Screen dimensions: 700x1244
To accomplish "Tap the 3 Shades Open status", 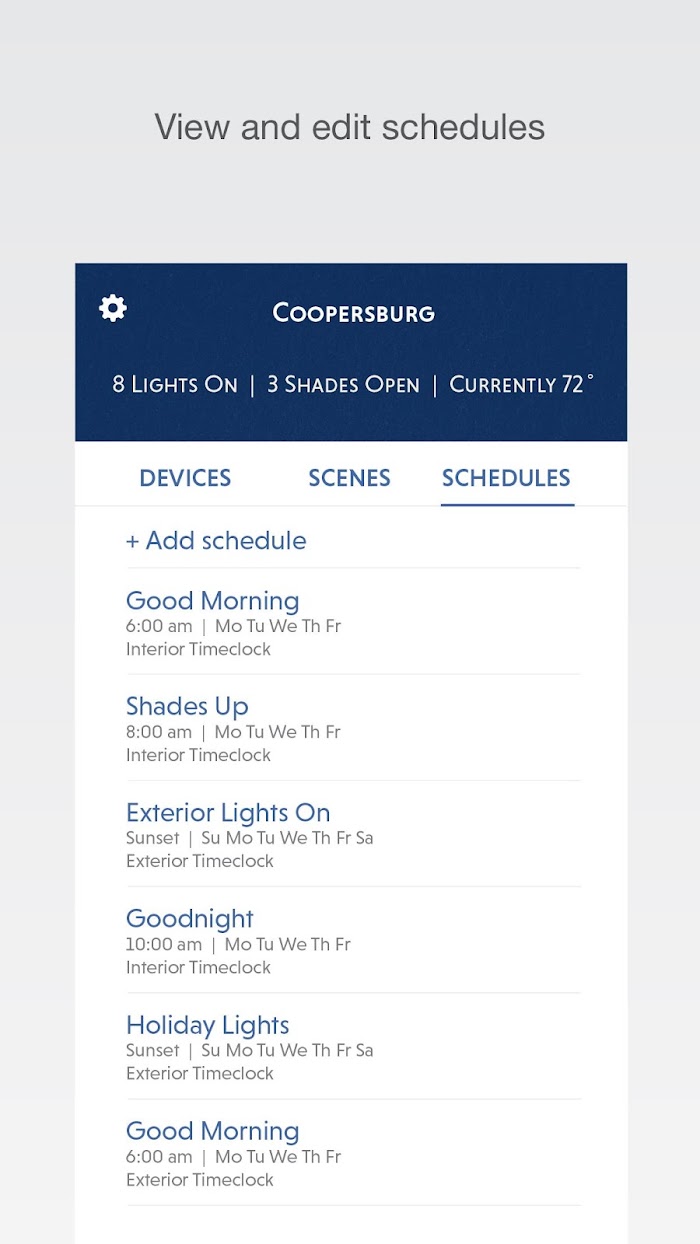I will [x=343, y=384].
